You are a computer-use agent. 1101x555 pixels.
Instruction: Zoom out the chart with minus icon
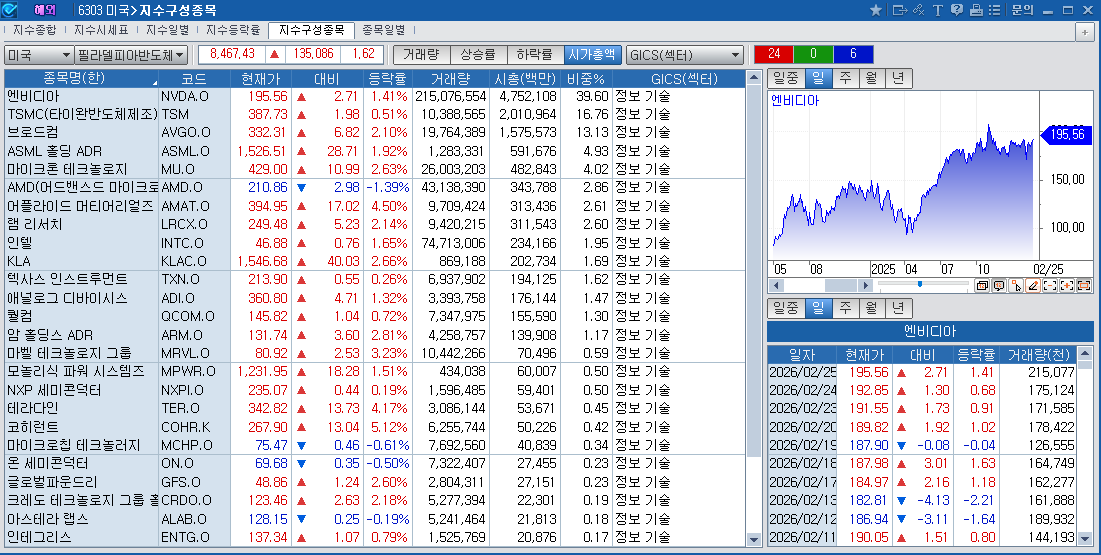(1050, 285)
